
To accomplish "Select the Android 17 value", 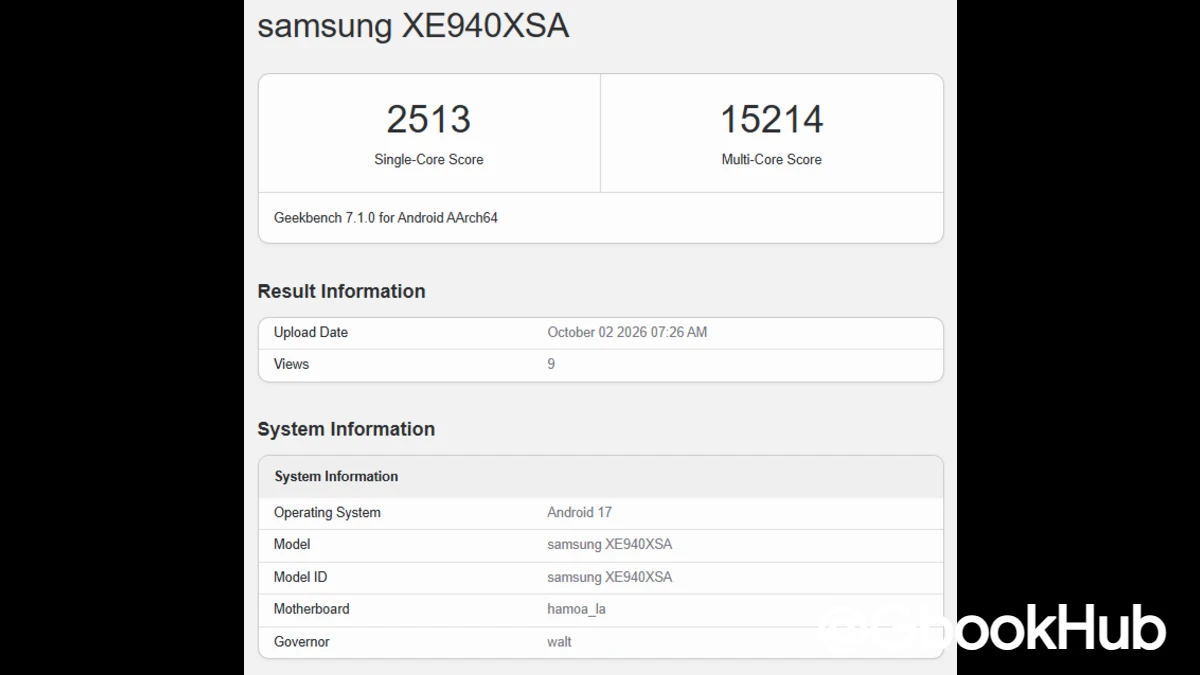I will pyautogui.click(x=579, y=512).
